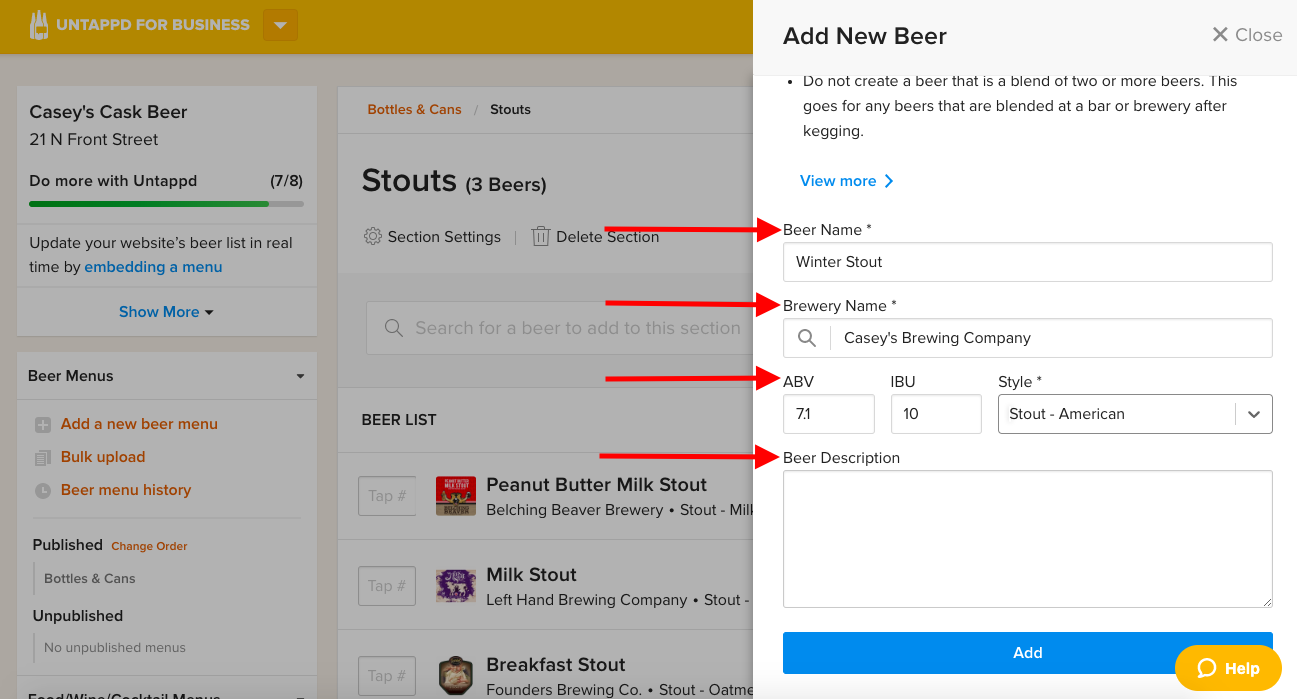Click the plus icon beside Add a new beer menu
1297x699 pixels.
pyautogui.click(x=43, y=425)
